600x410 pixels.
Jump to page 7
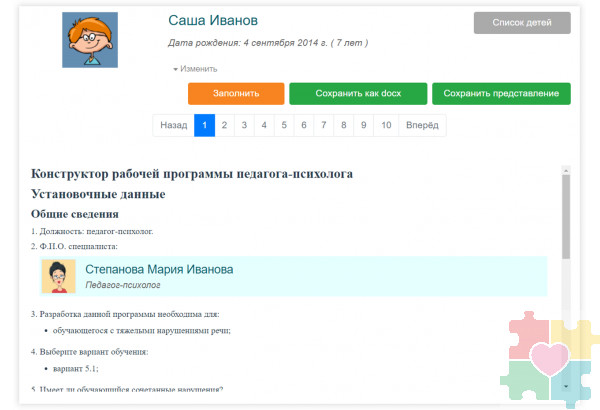point(323,125)
